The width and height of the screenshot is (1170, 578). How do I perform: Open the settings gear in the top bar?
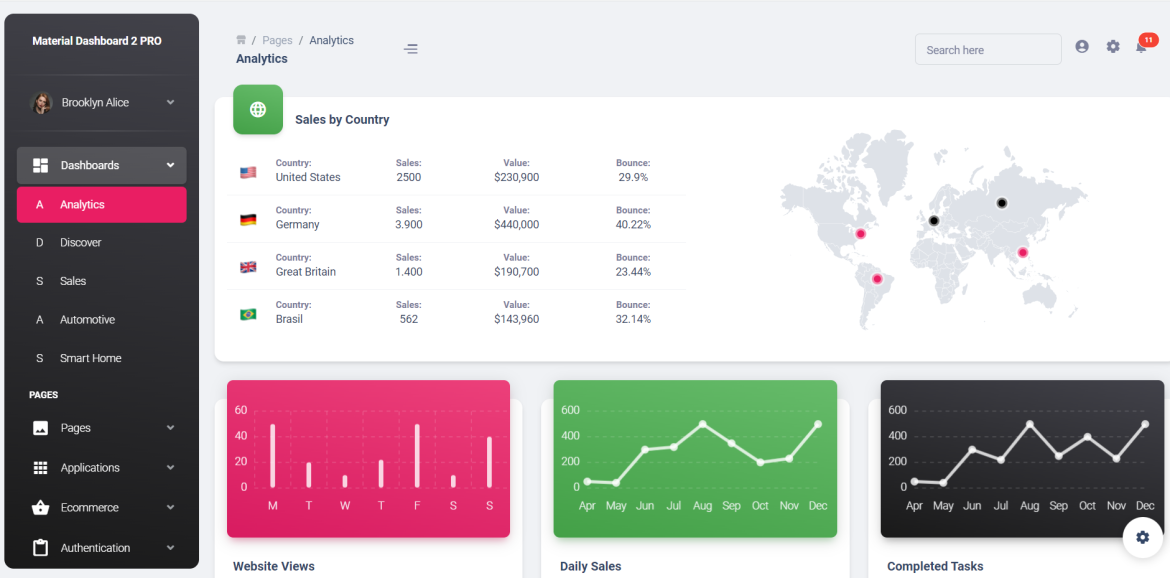click(x=1113, y=46)
